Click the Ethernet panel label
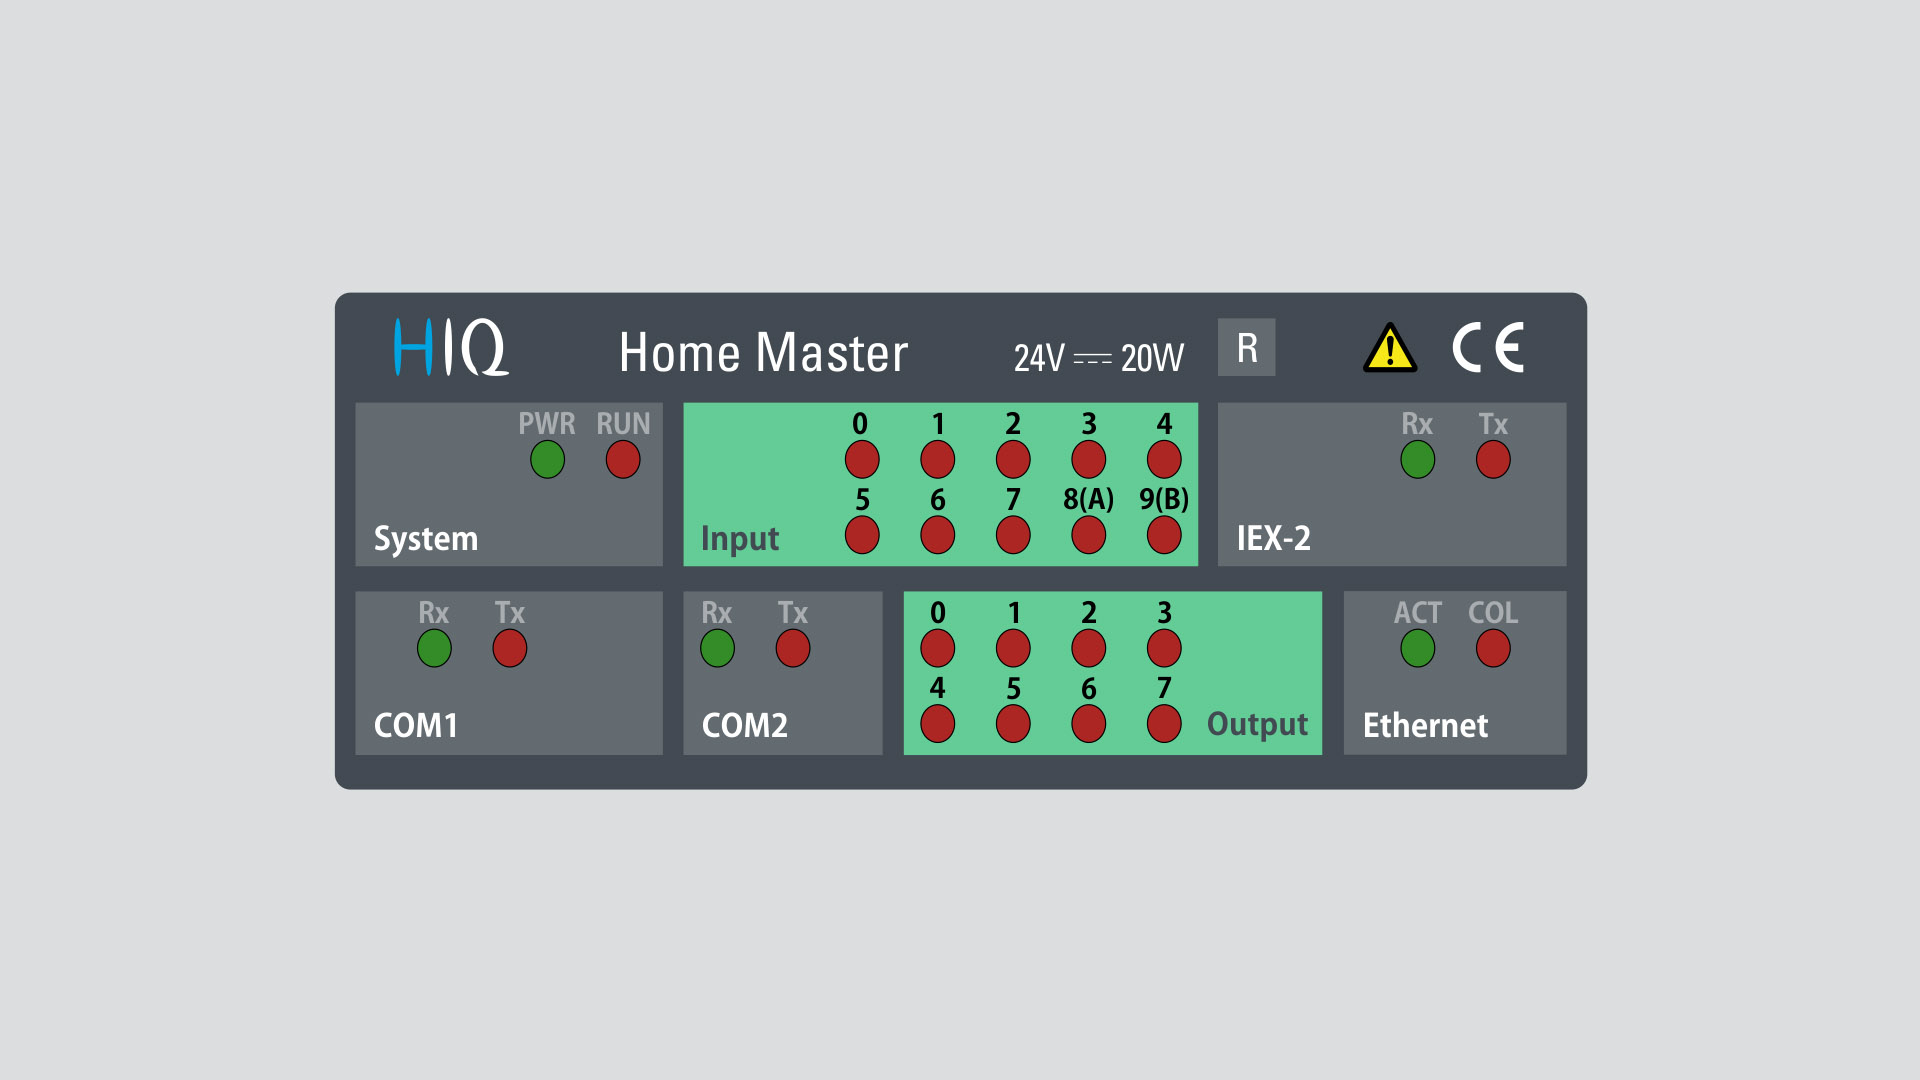1920x1080 pixels. click(1425, 725)
